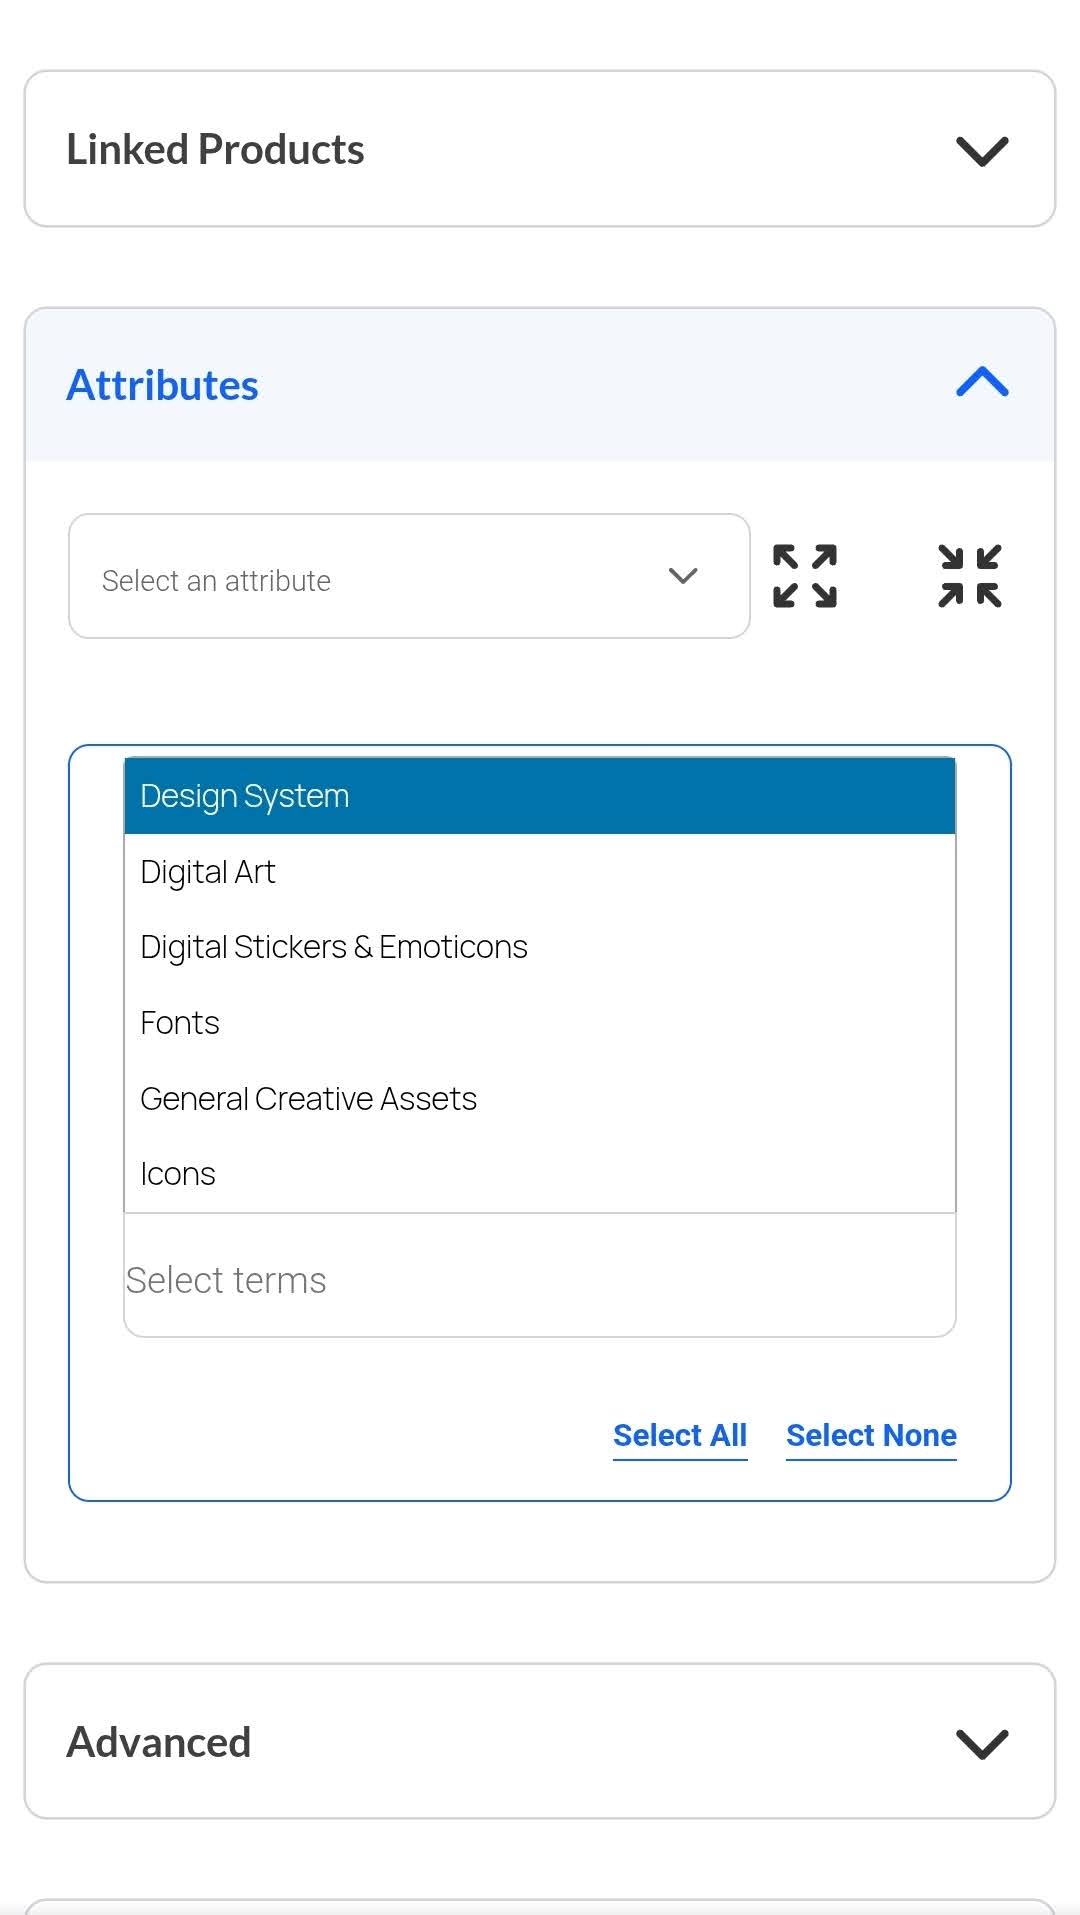Click the small arrow in attribute selector
This screenshot has height=1915, width=1080.
tap(683, 576)
